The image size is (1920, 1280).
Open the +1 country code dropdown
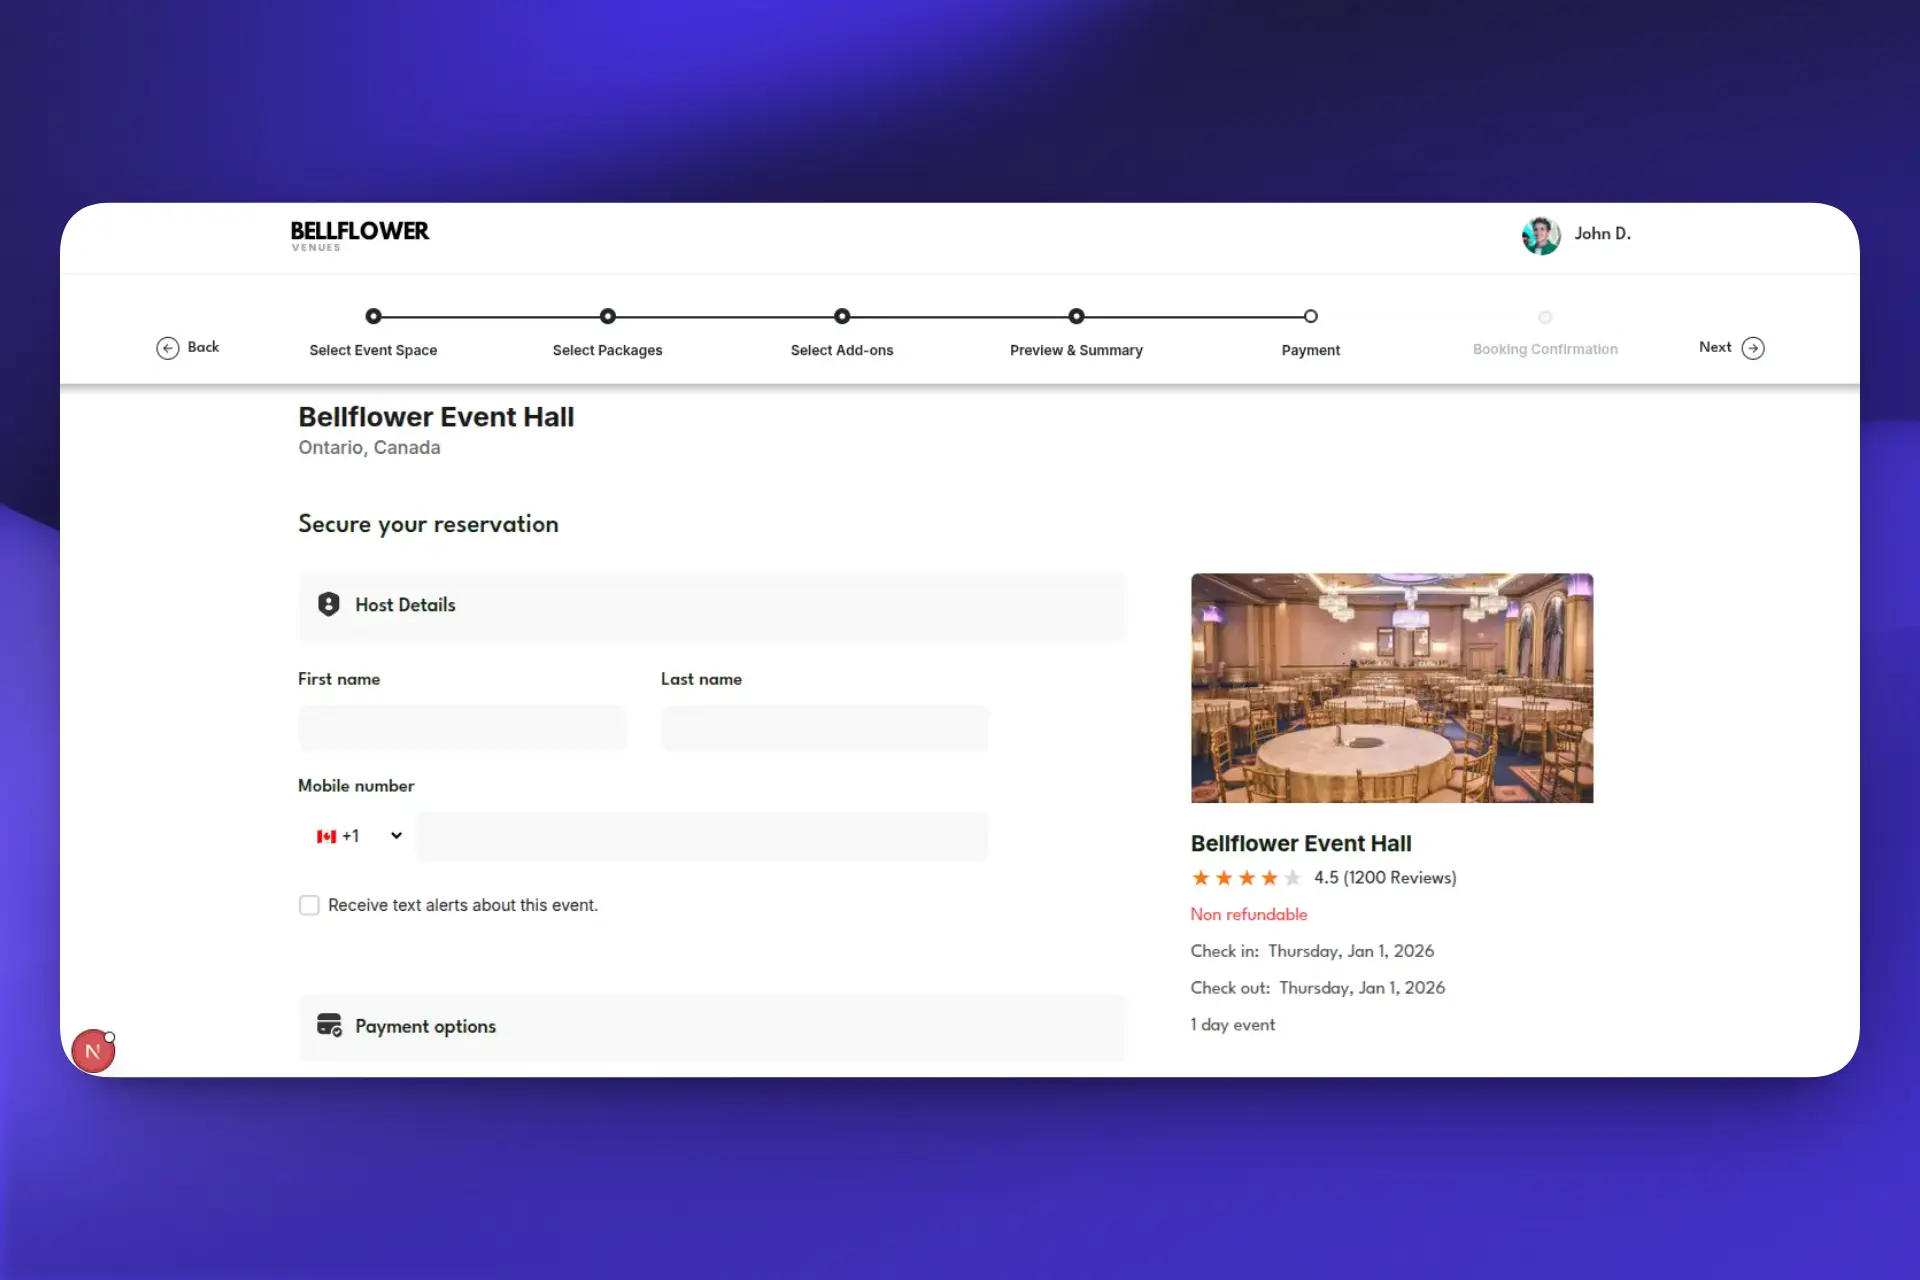coord(360,836)
